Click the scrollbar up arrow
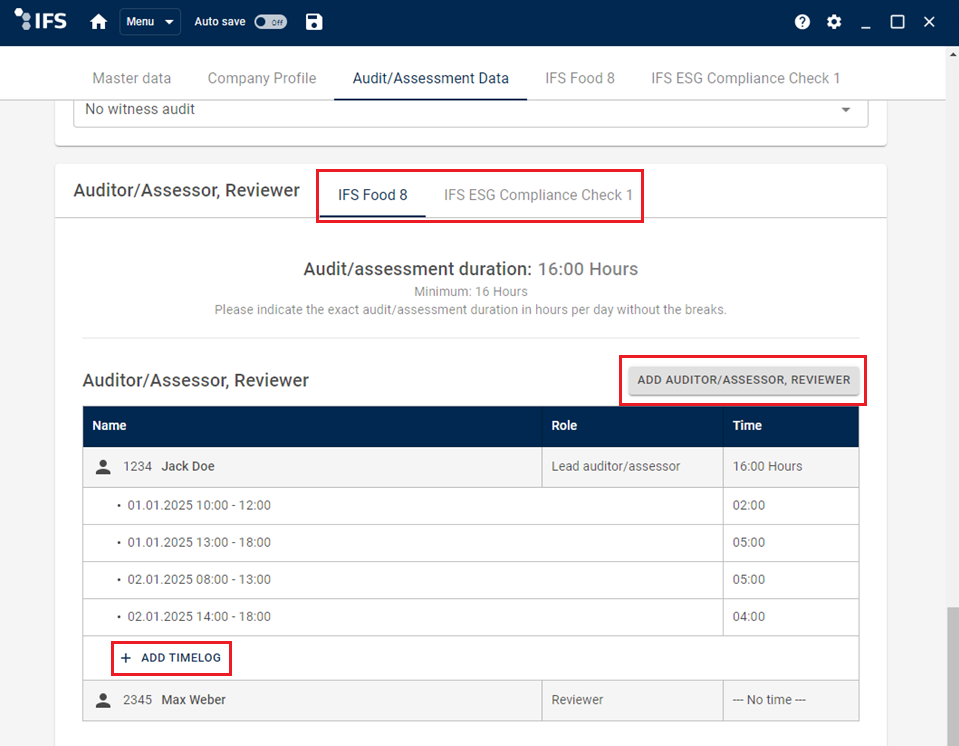This screenshot has width=959, height=746. point(953,54)
